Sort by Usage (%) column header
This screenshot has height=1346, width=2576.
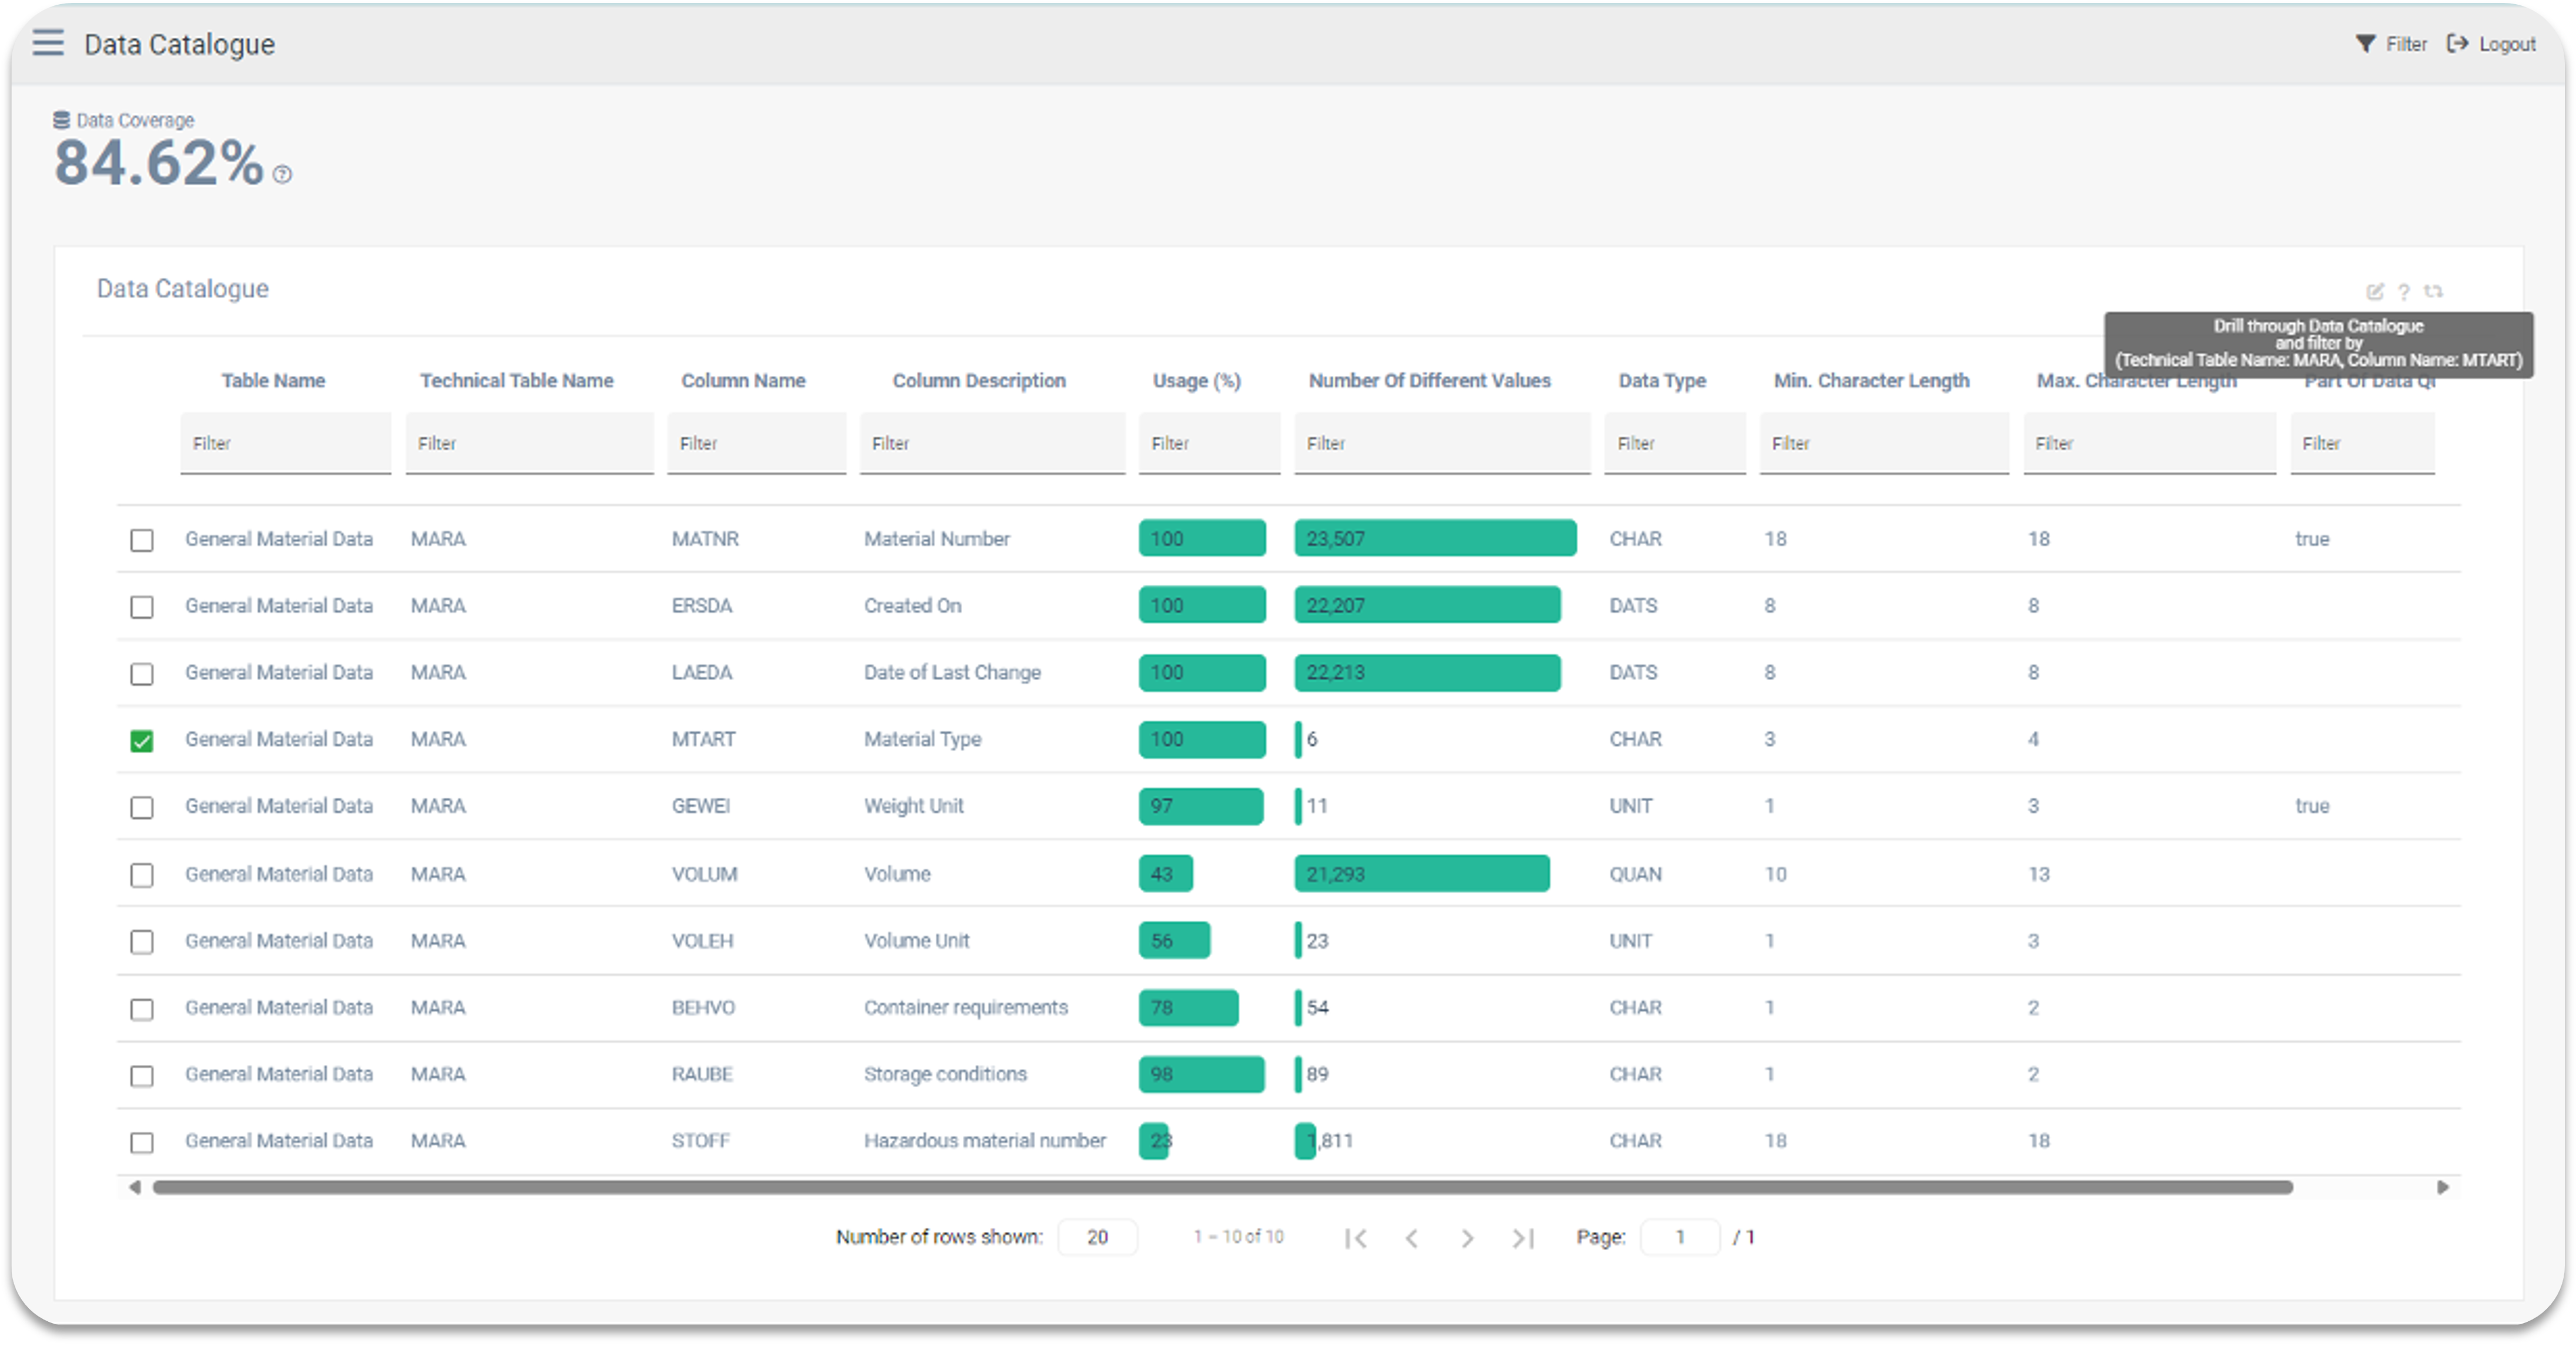1196,381
